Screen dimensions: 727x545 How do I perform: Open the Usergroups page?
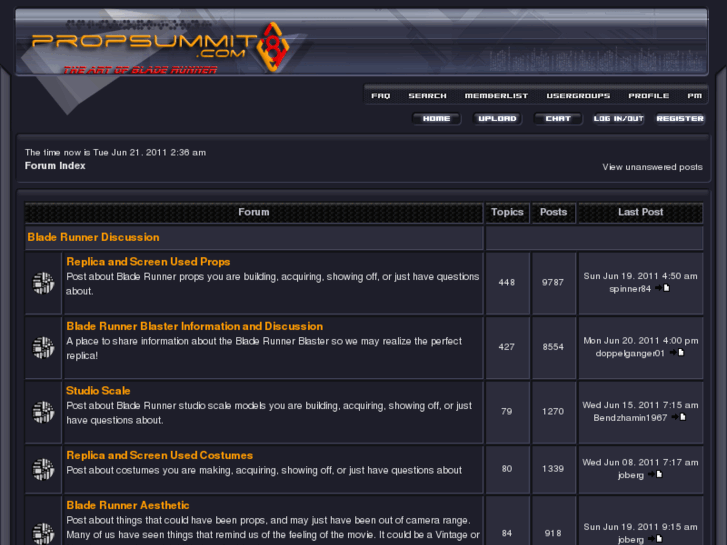pos(578,96)
